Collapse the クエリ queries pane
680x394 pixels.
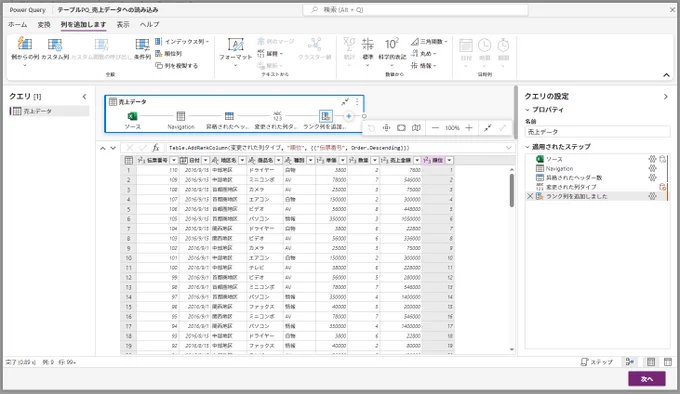point(85,97)
